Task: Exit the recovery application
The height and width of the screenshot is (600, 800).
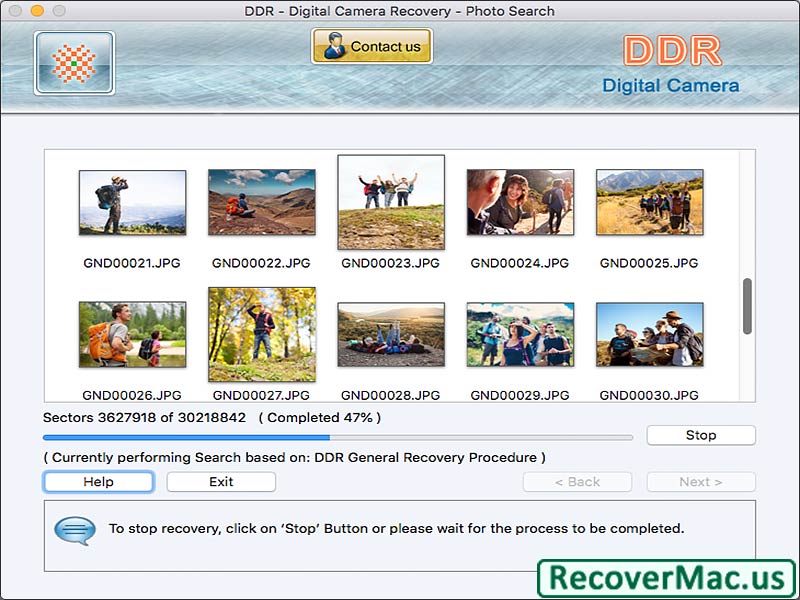Action: pos(220,481)
